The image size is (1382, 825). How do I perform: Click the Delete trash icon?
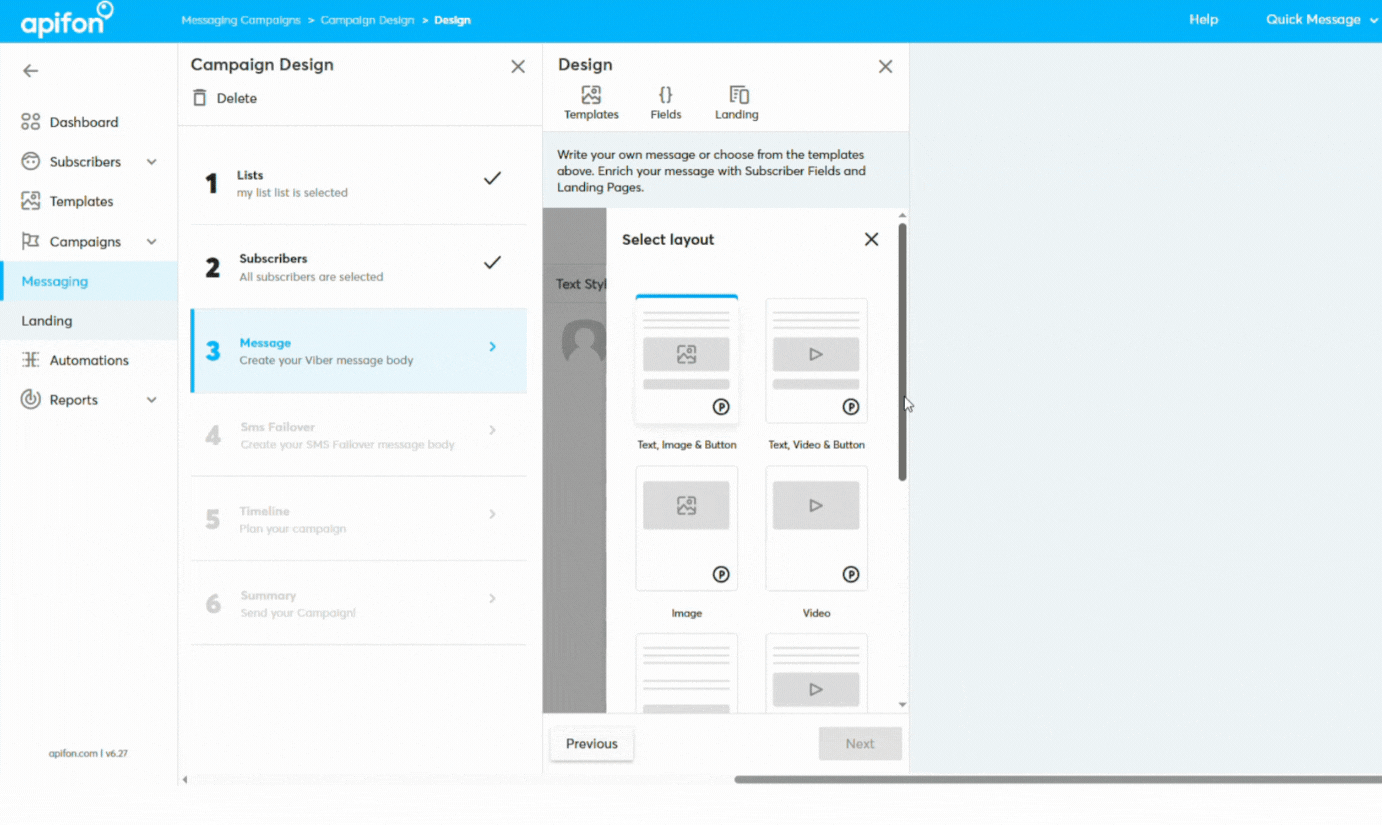pyautogui.click(x=200, y=98)
